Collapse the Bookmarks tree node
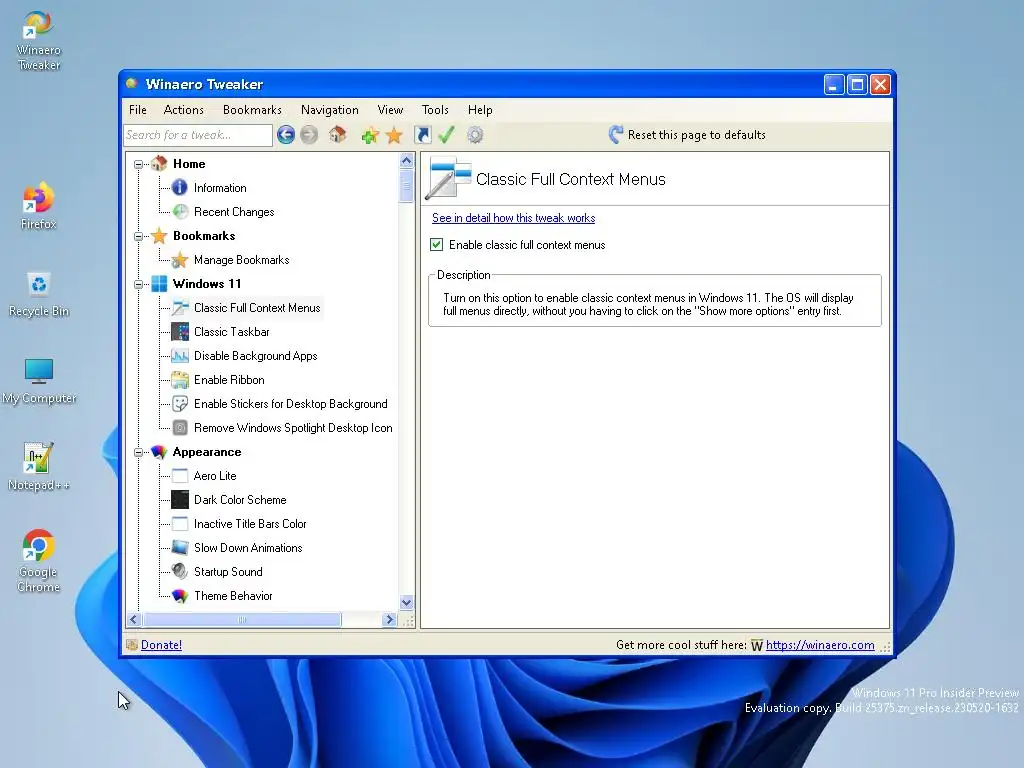The image size is (1024, 768). pos(138,236)
